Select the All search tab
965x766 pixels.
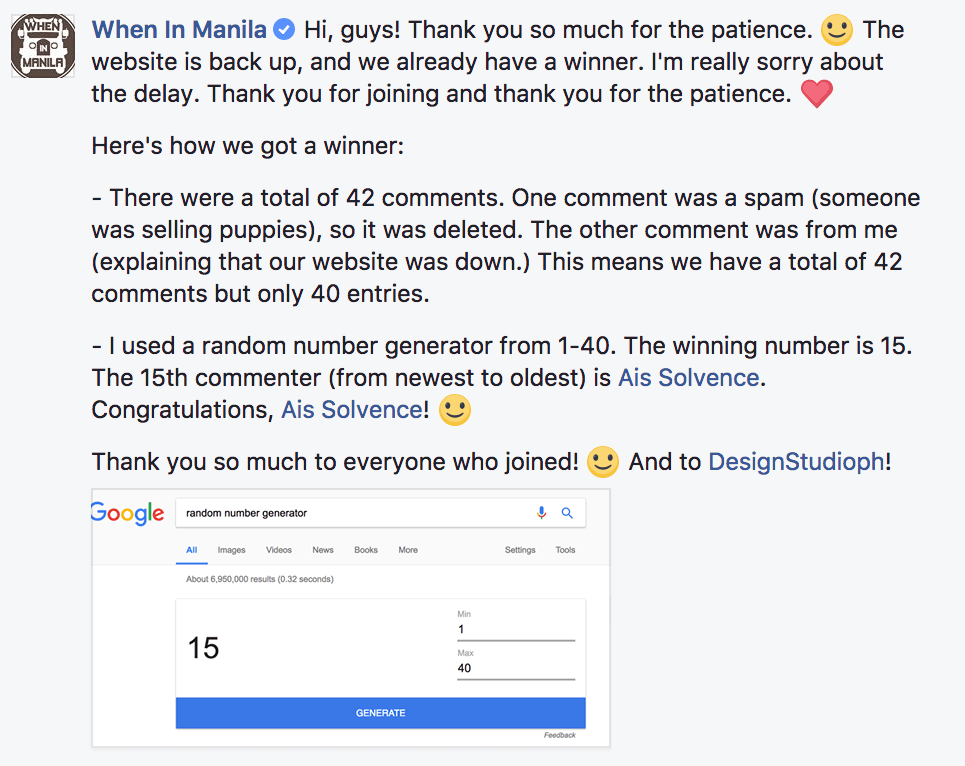(191, 550)
